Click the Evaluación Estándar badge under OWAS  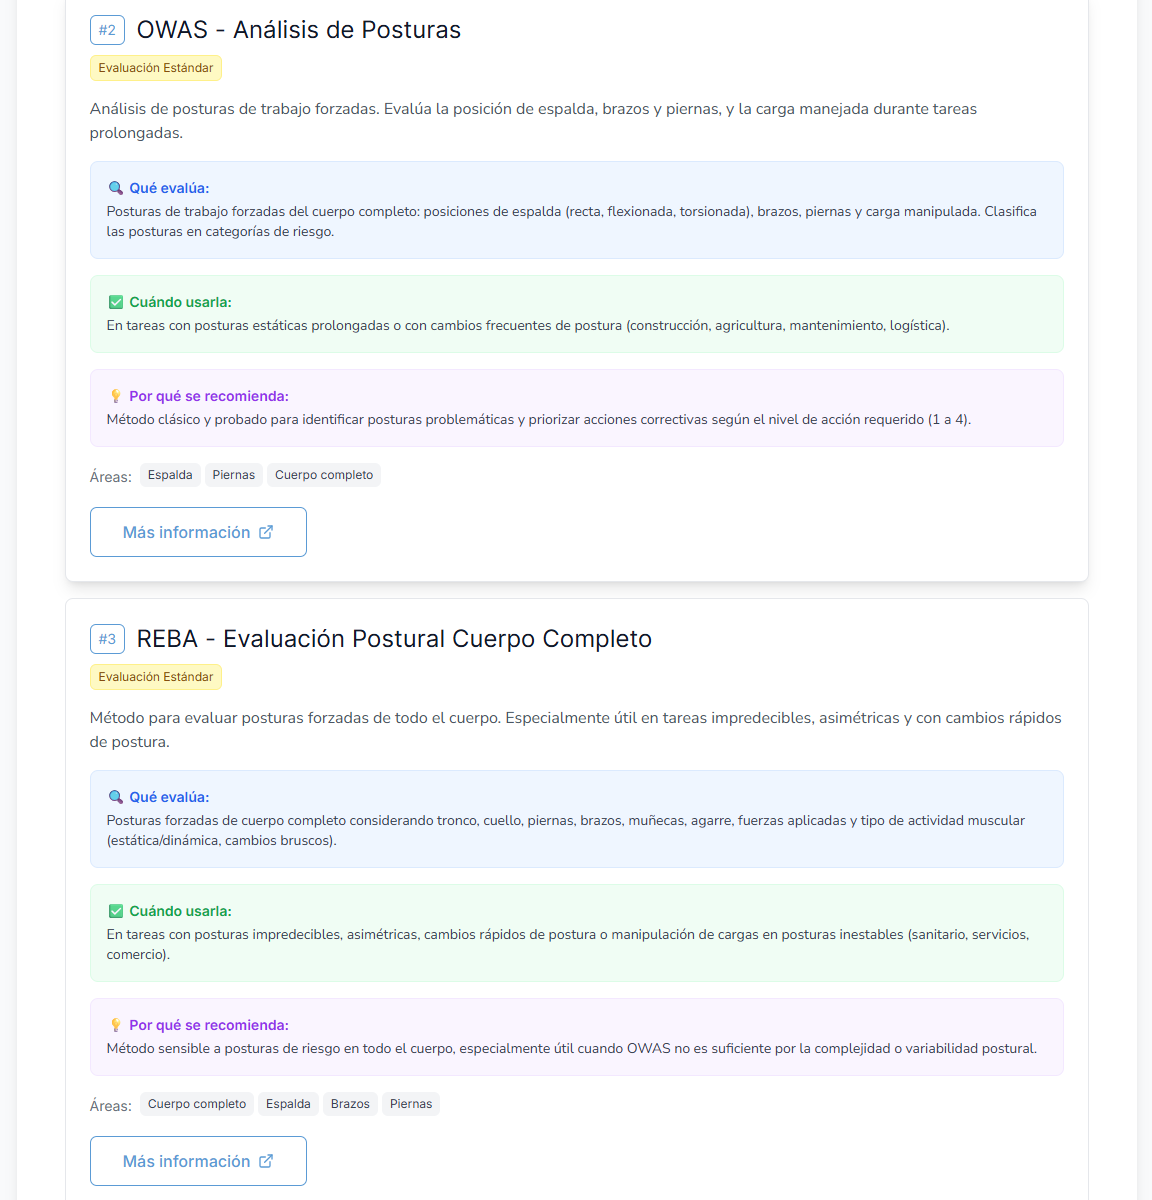[x=156, y=68]
